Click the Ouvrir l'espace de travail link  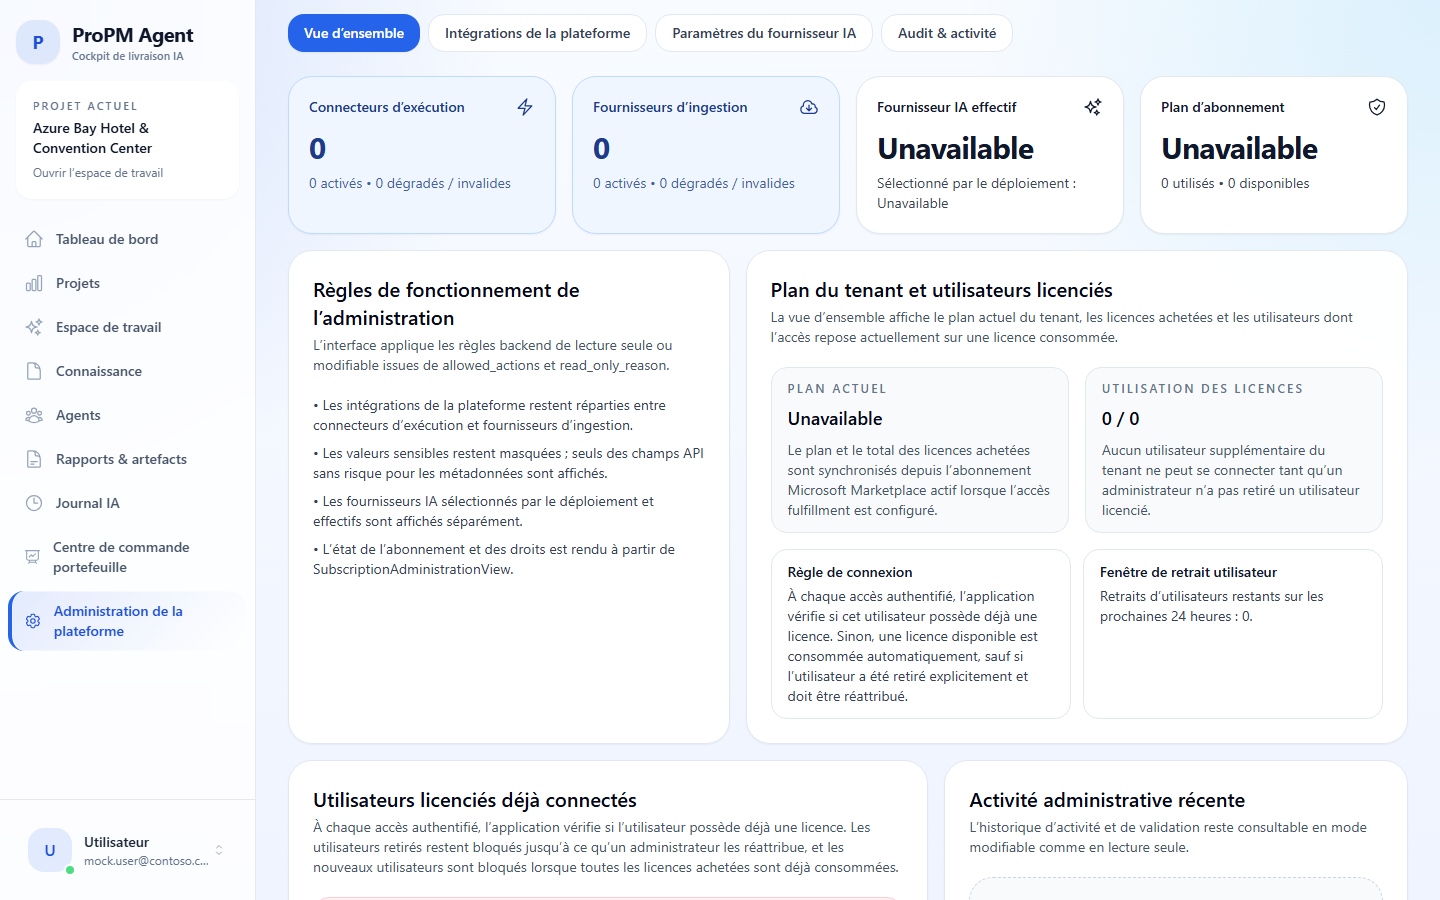pyautogui.click(x=98, y=172)
